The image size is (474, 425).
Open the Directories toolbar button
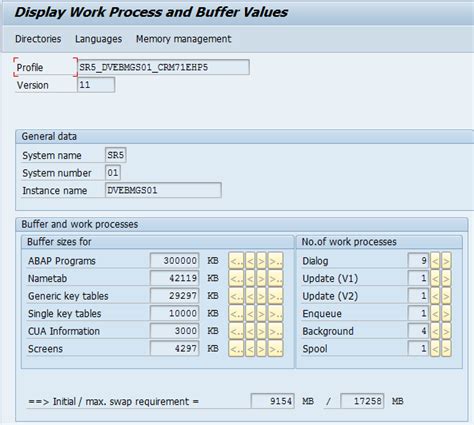(38, 39)
